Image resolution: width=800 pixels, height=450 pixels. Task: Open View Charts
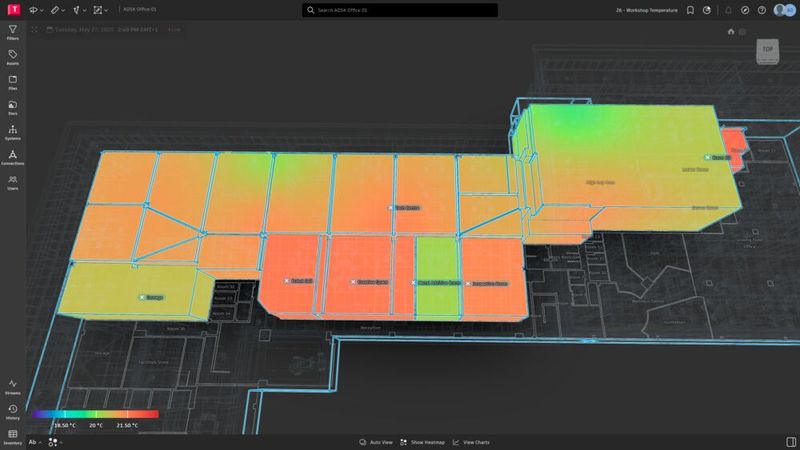[471, 442]
